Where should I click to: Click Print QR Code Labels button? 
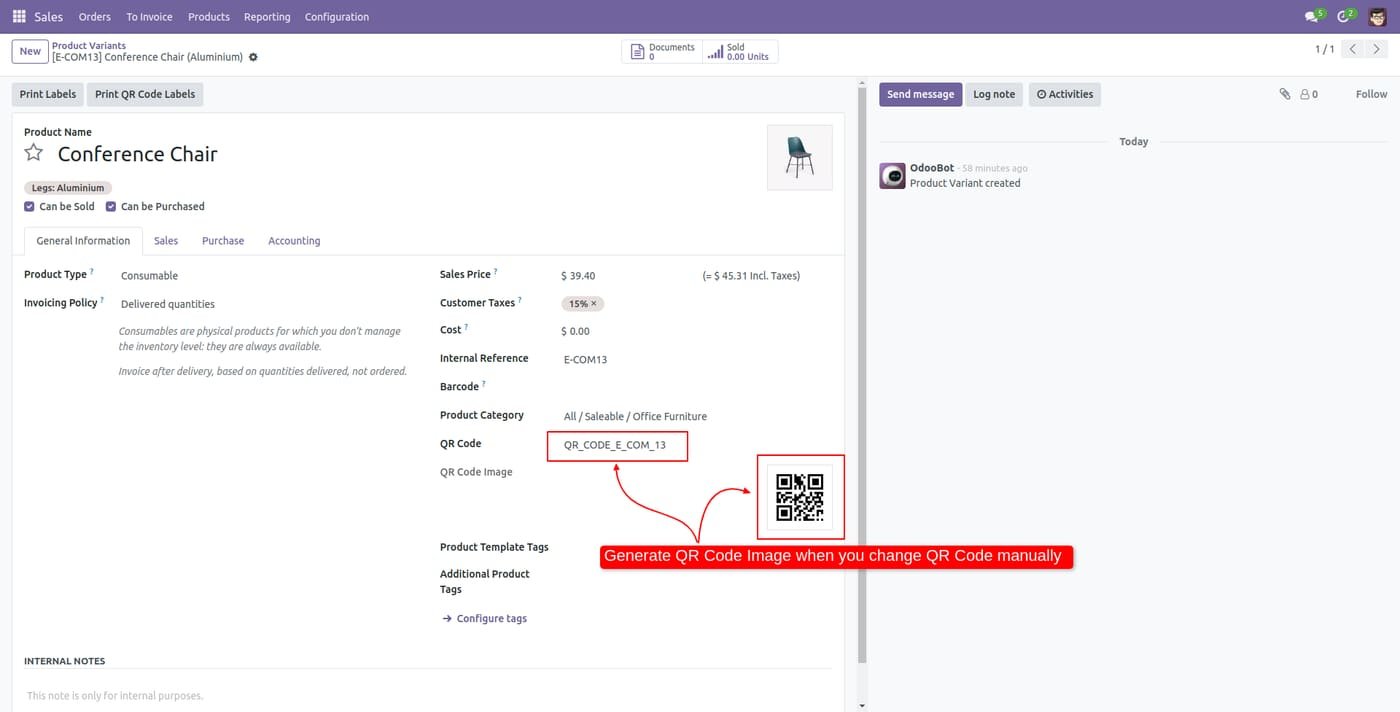[x=145, y=94]
